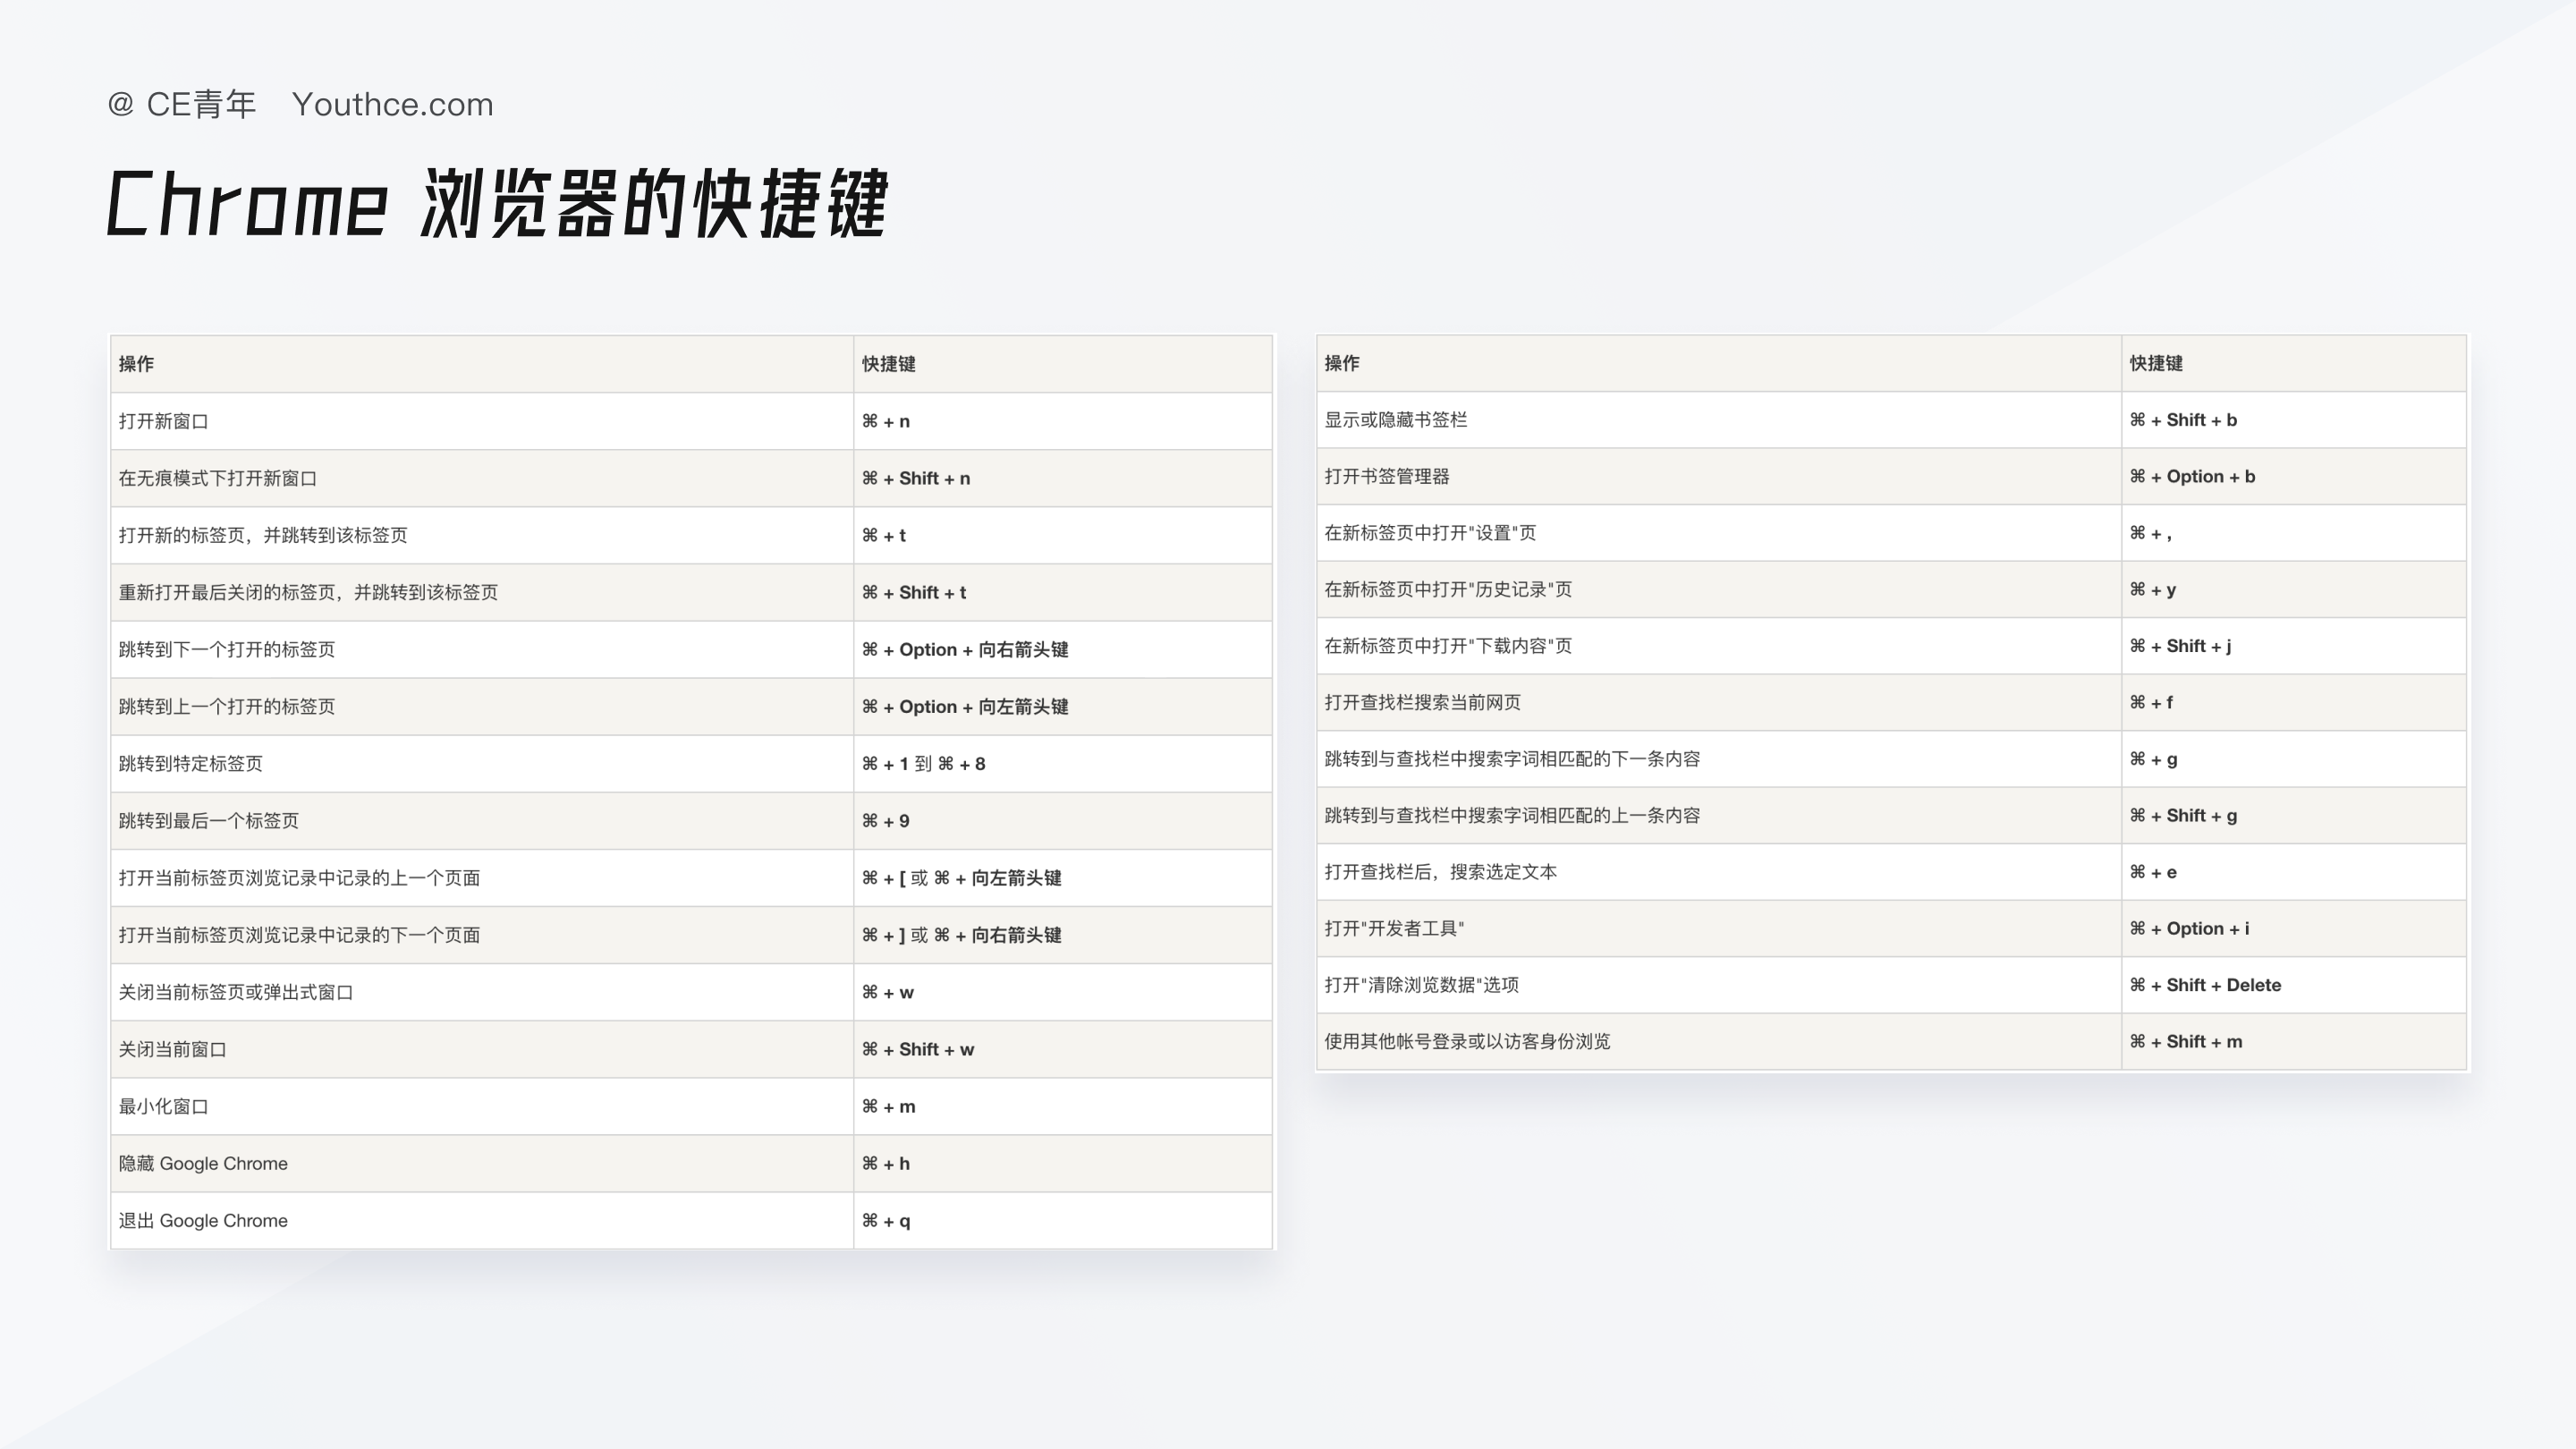The image size is (2576, 1449).
Task: Click the 隐藏 Google Chrome row
Action: coord(203,1163)
